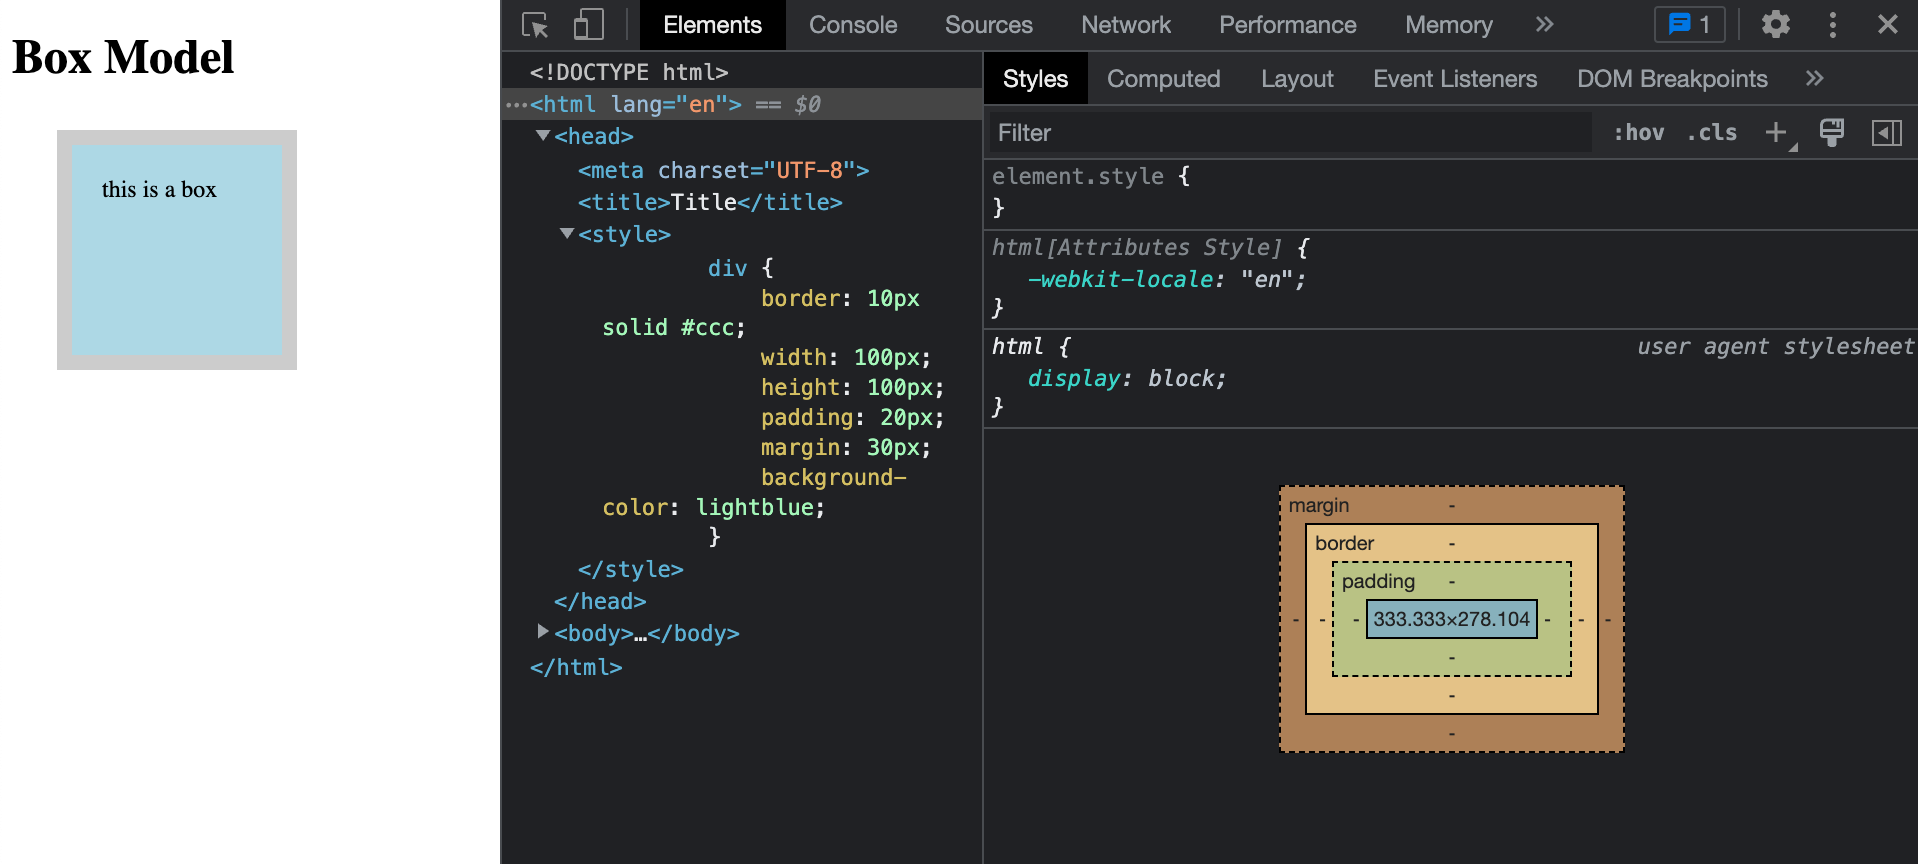Screen dimensions: 1918x864
Task: Click the user agent stylesheet label
Action: (x=1775, y=346)
